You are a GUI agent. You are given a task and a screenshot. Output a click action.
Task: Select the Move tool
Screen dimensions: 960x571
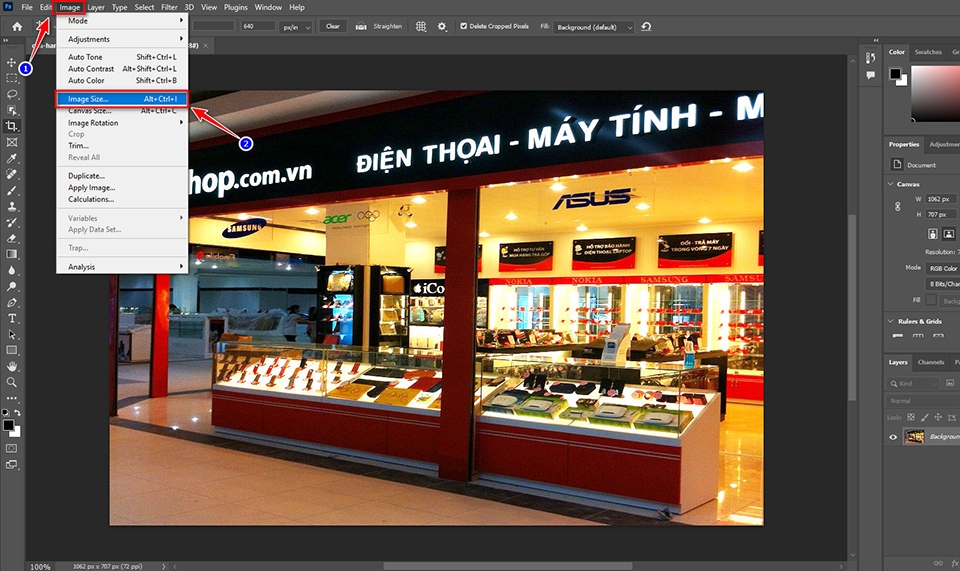(x=12, y=62)
